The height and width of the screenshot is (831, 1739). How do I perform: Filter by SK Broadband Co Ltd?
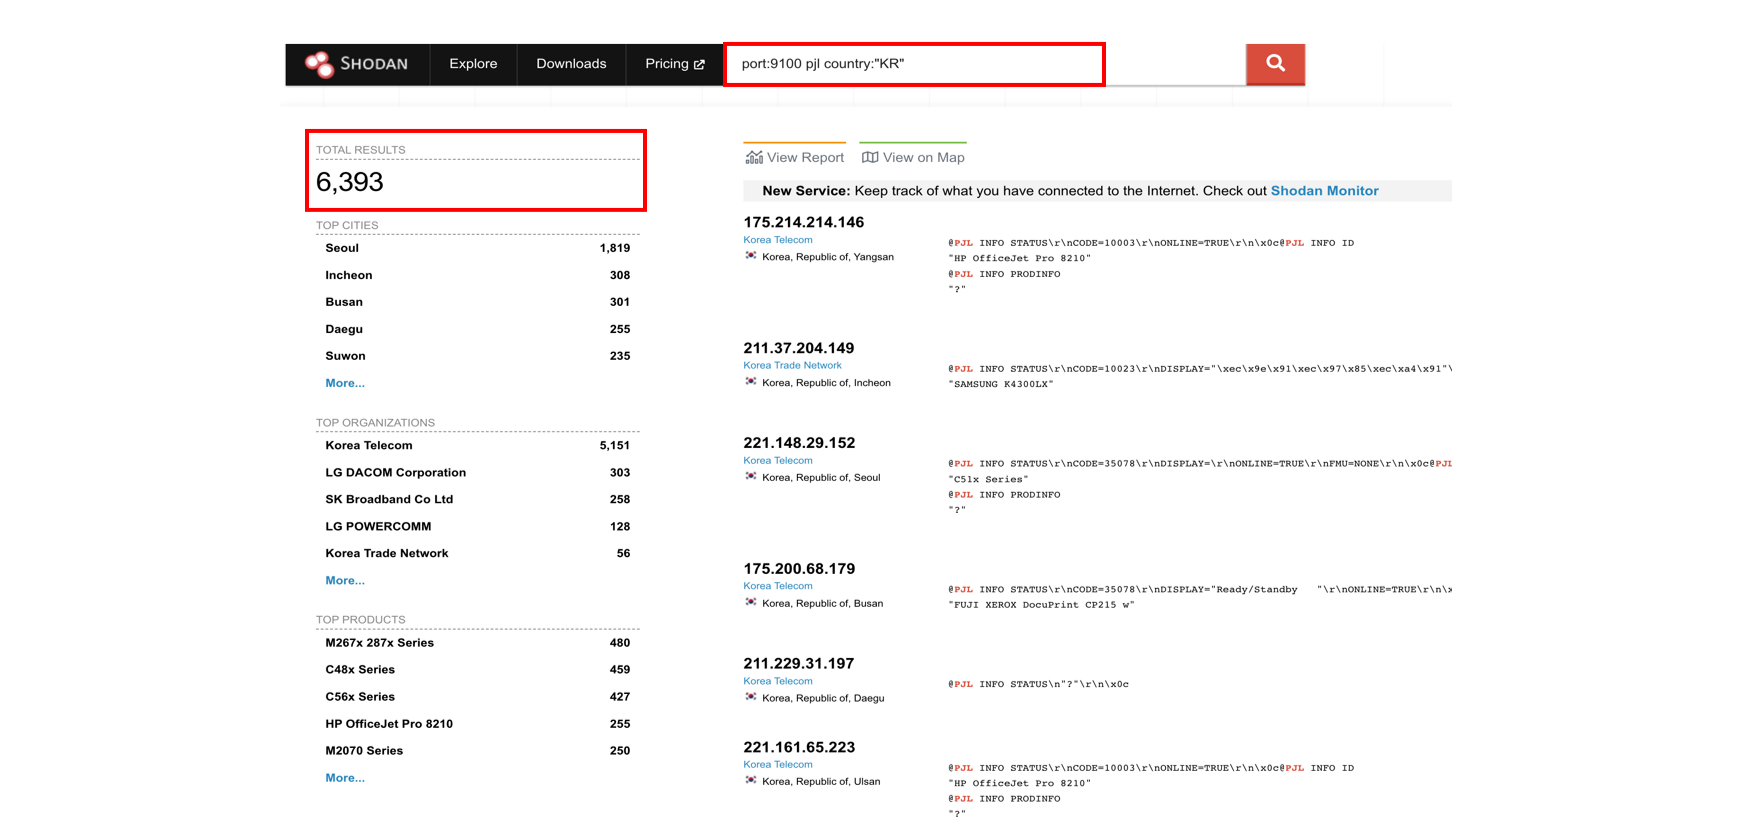coord(389,499)
